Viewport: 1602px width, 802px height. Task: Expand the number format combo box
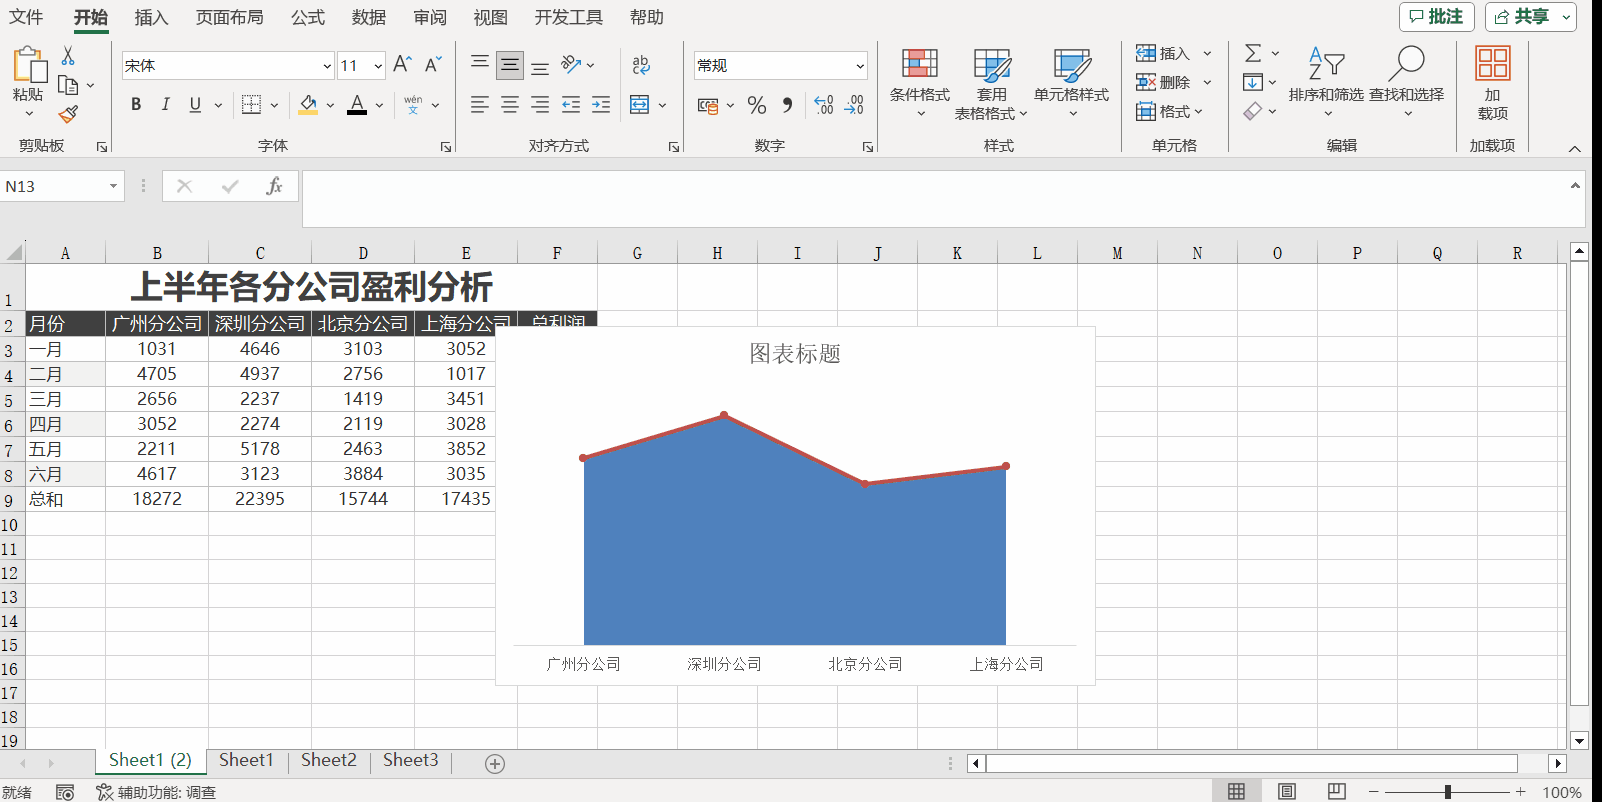pyautogui.click(x=859, y=66)
